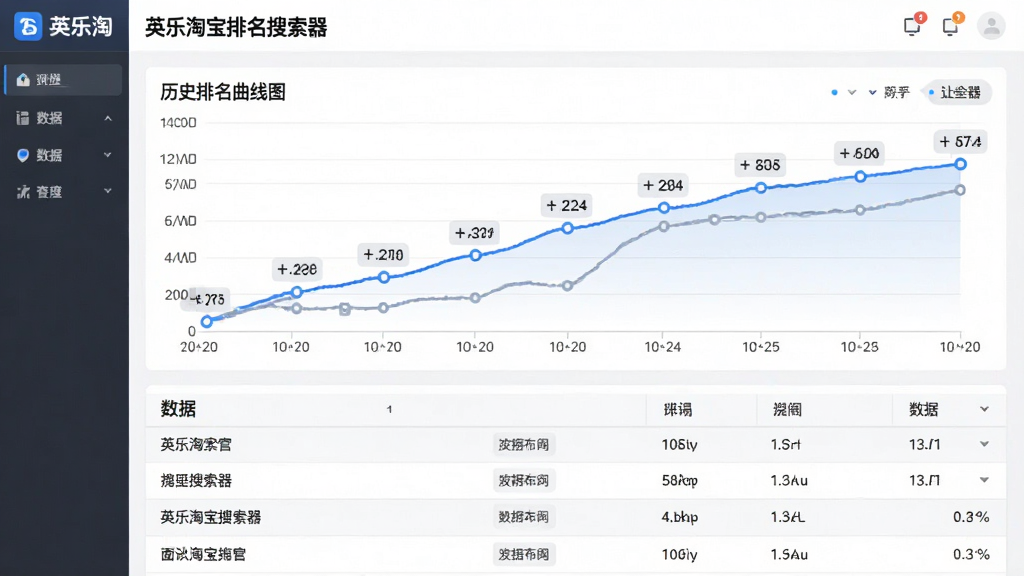Expand the second 数据 sidebar menu
Viewport: 1024px width, 576px height.
pyautogui.click(x=108, y=155)
